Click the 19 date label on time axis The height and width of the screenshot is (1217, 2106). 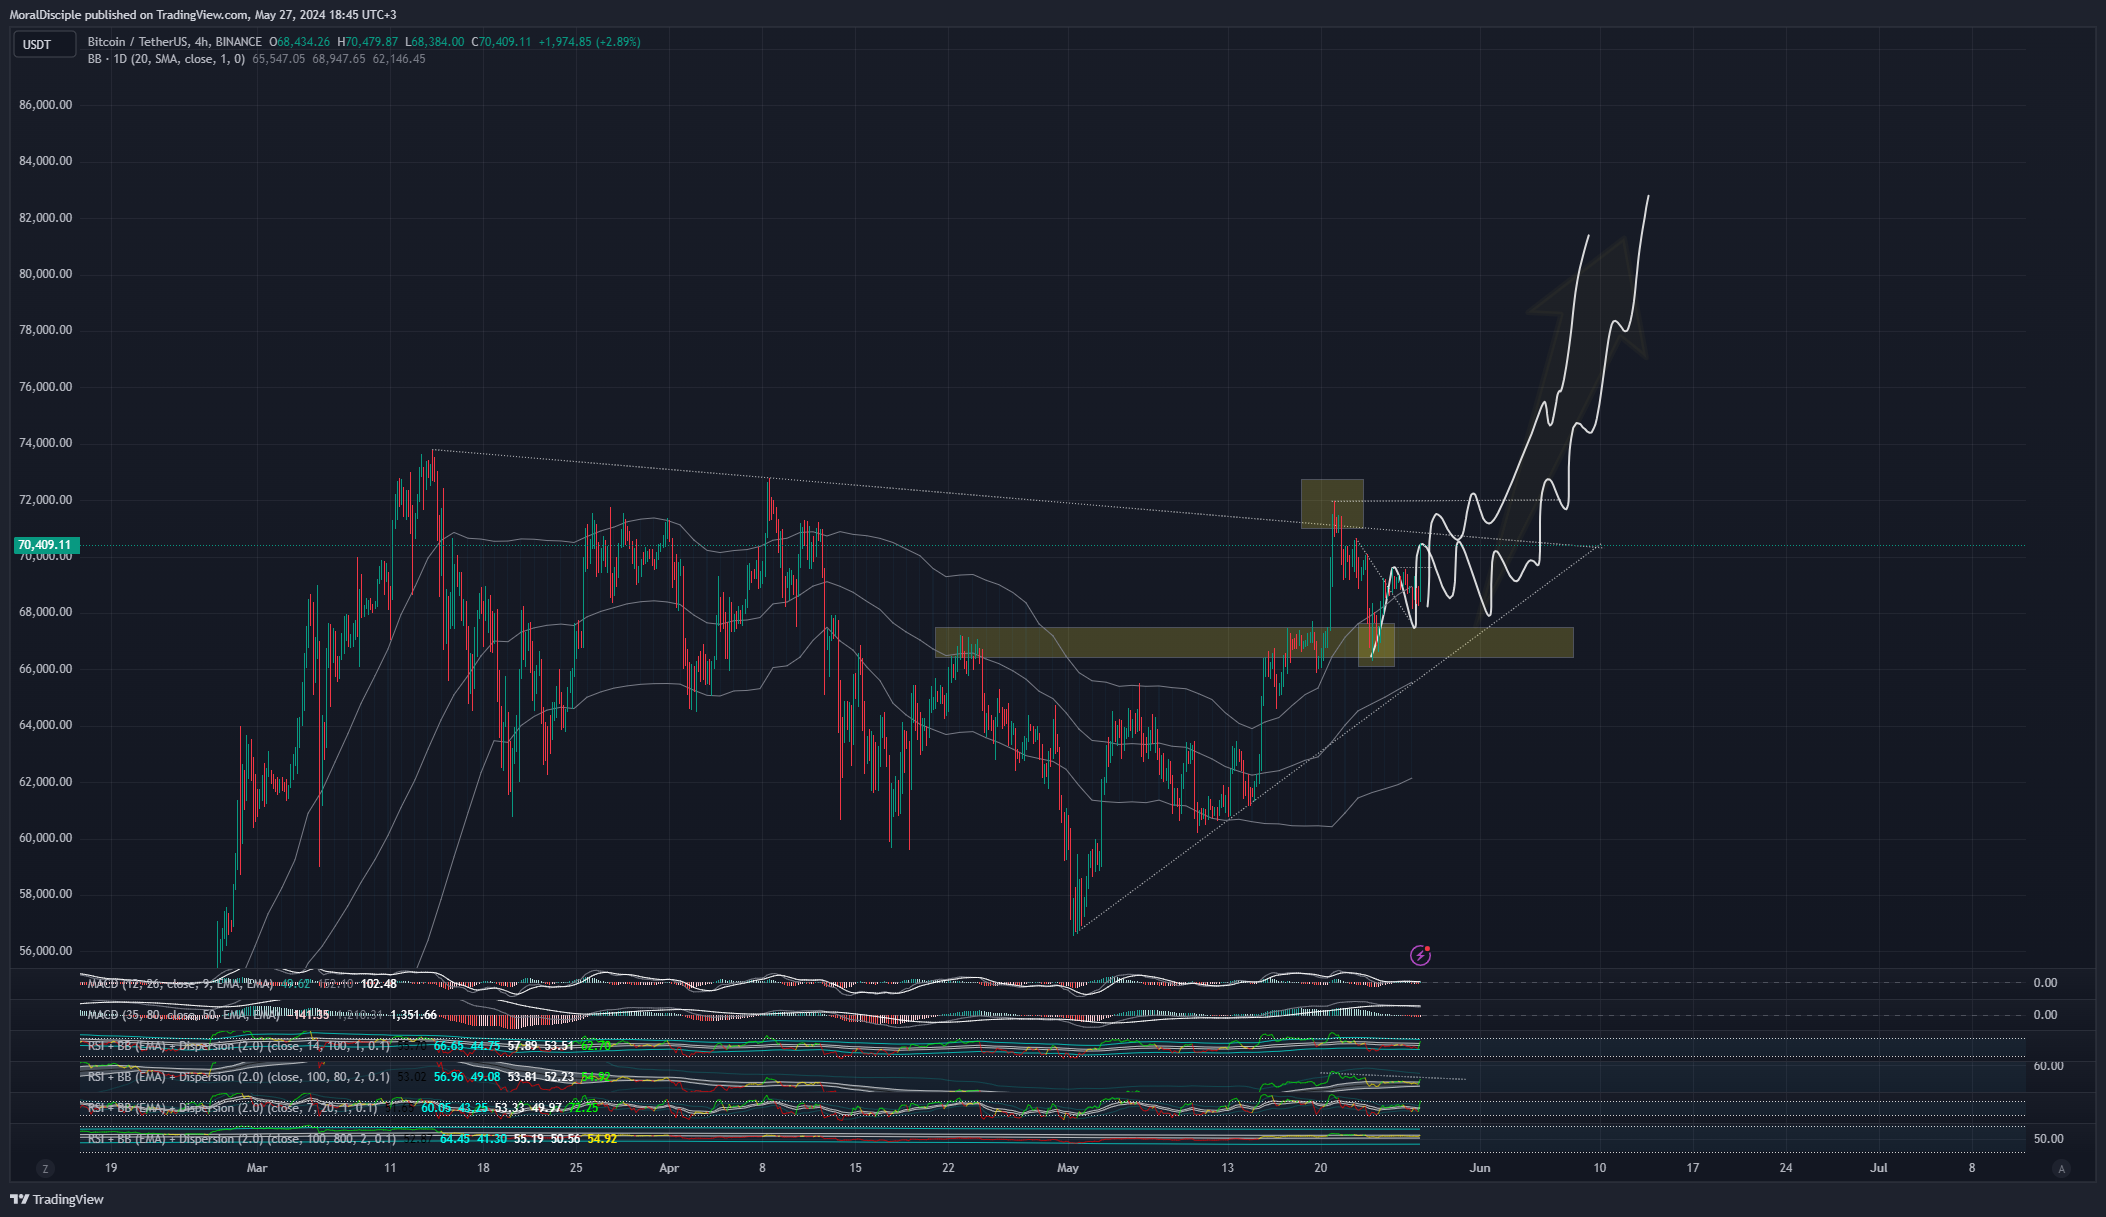[111, 1168]
